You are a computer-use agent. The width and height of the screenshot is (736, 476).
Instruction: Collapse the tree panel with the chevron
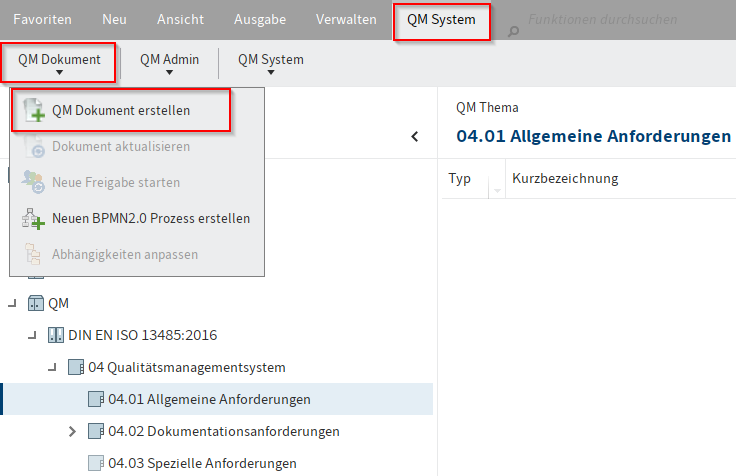[x=415, y=137]
